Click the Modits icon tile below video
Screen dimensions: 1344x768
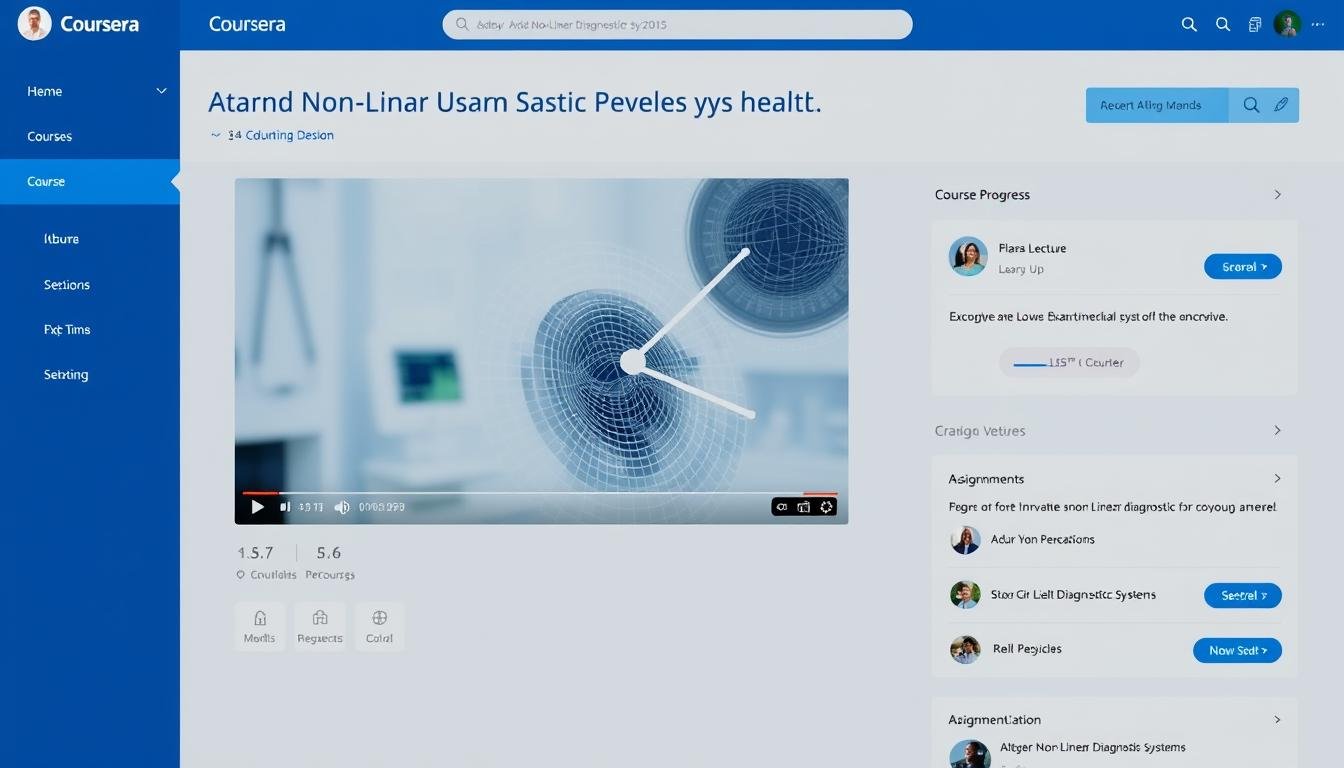click(x=260, y=627)
